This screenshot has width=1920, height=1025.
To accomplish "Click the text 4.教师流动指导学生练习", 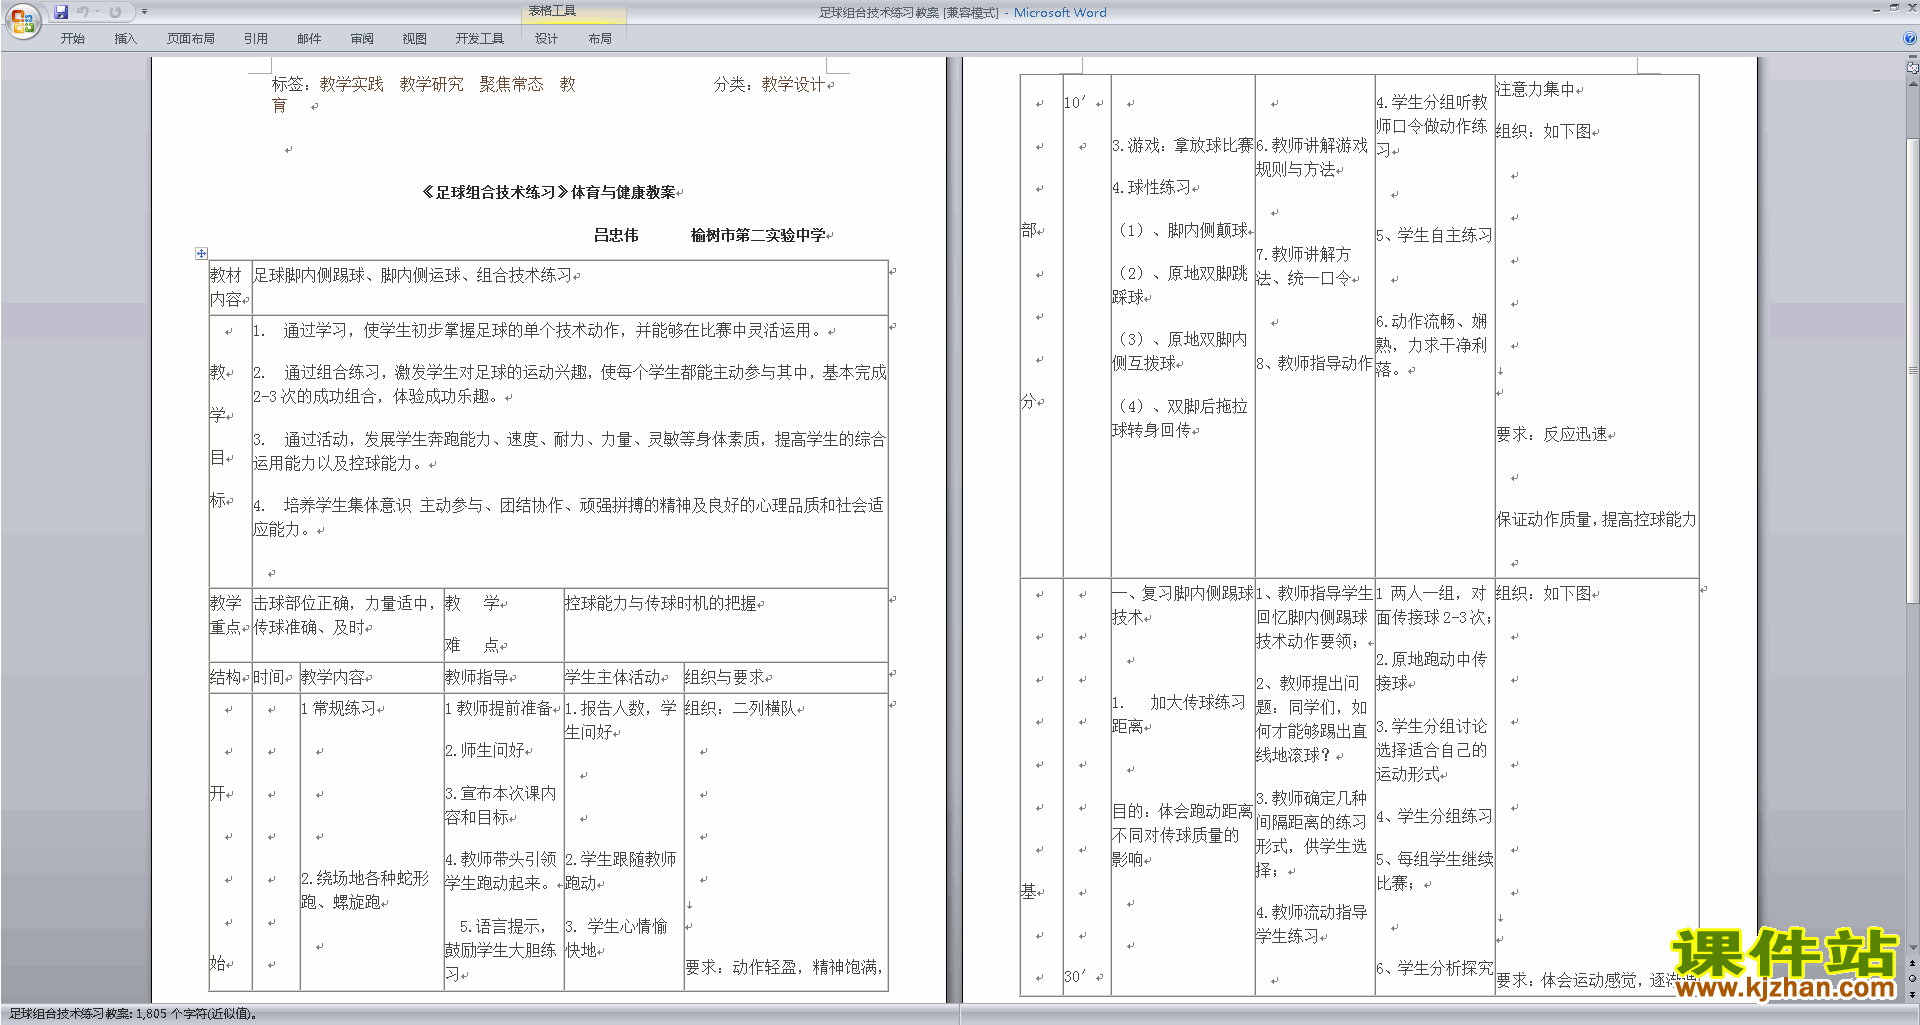I will point(1312,924).
